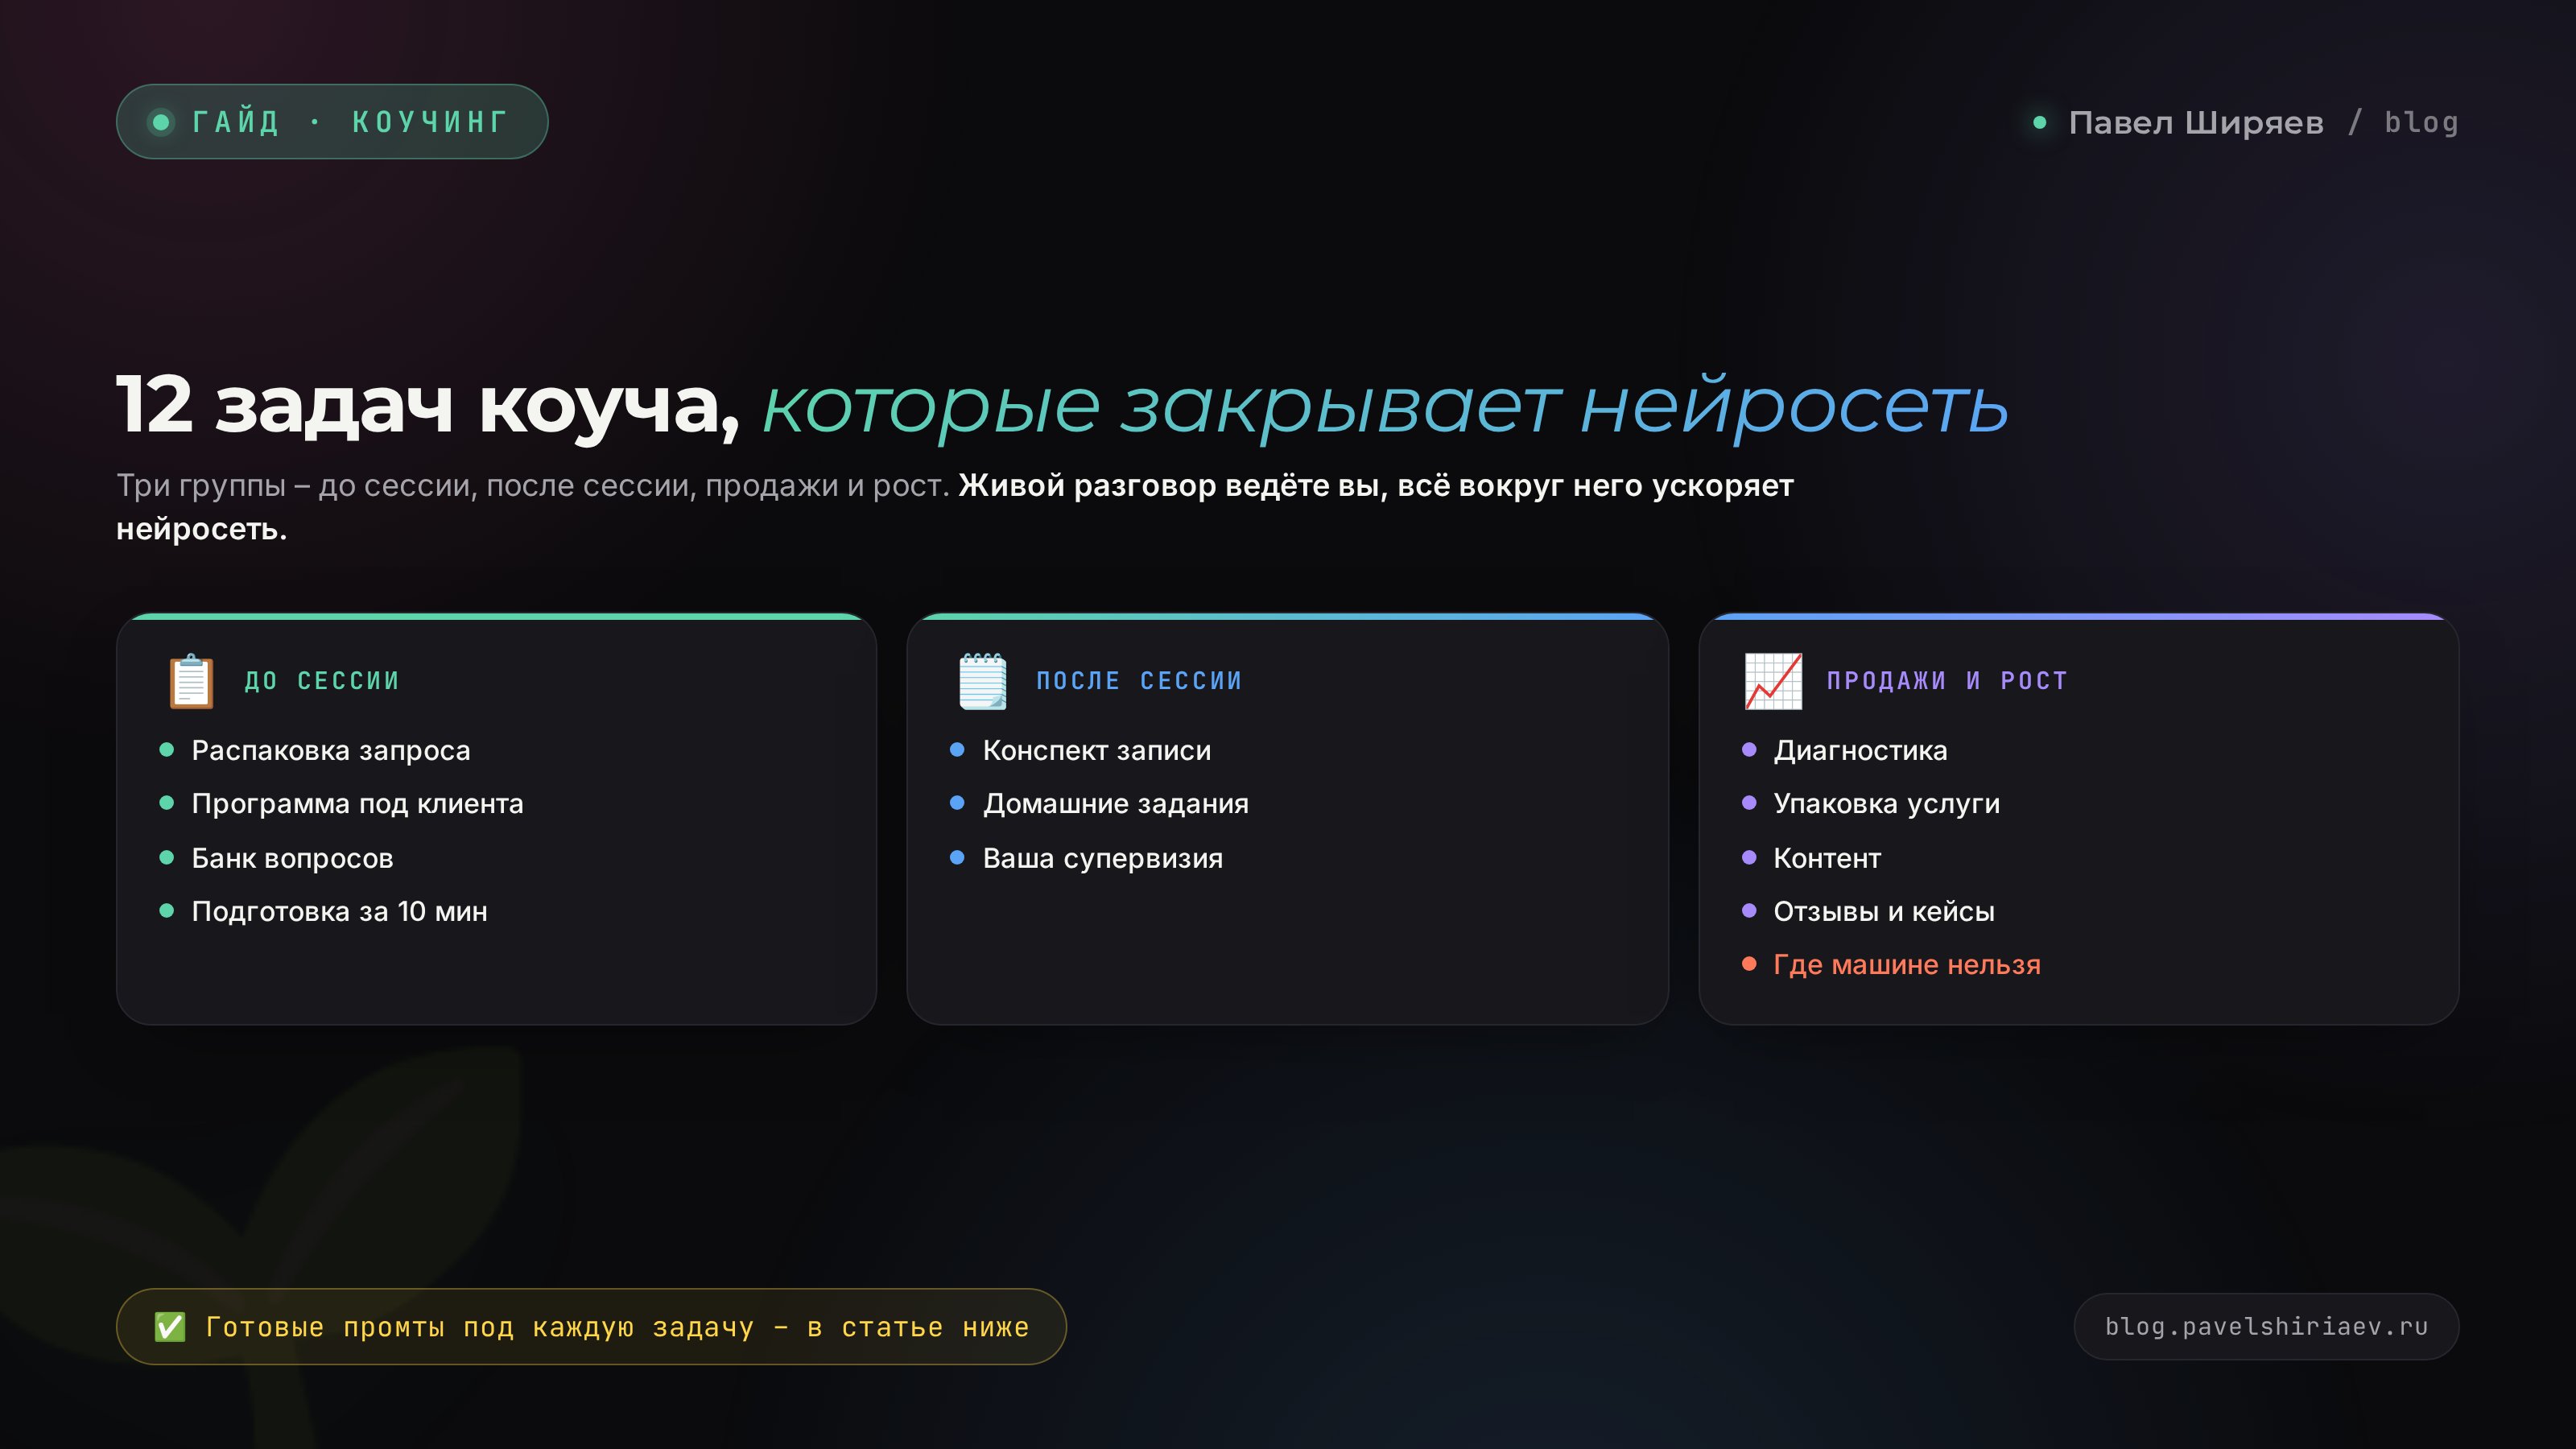This screenshot has height=1449, width=2576.
Task: Click the green bullet beside Распаковка запроса
Action: pos(167,750)
